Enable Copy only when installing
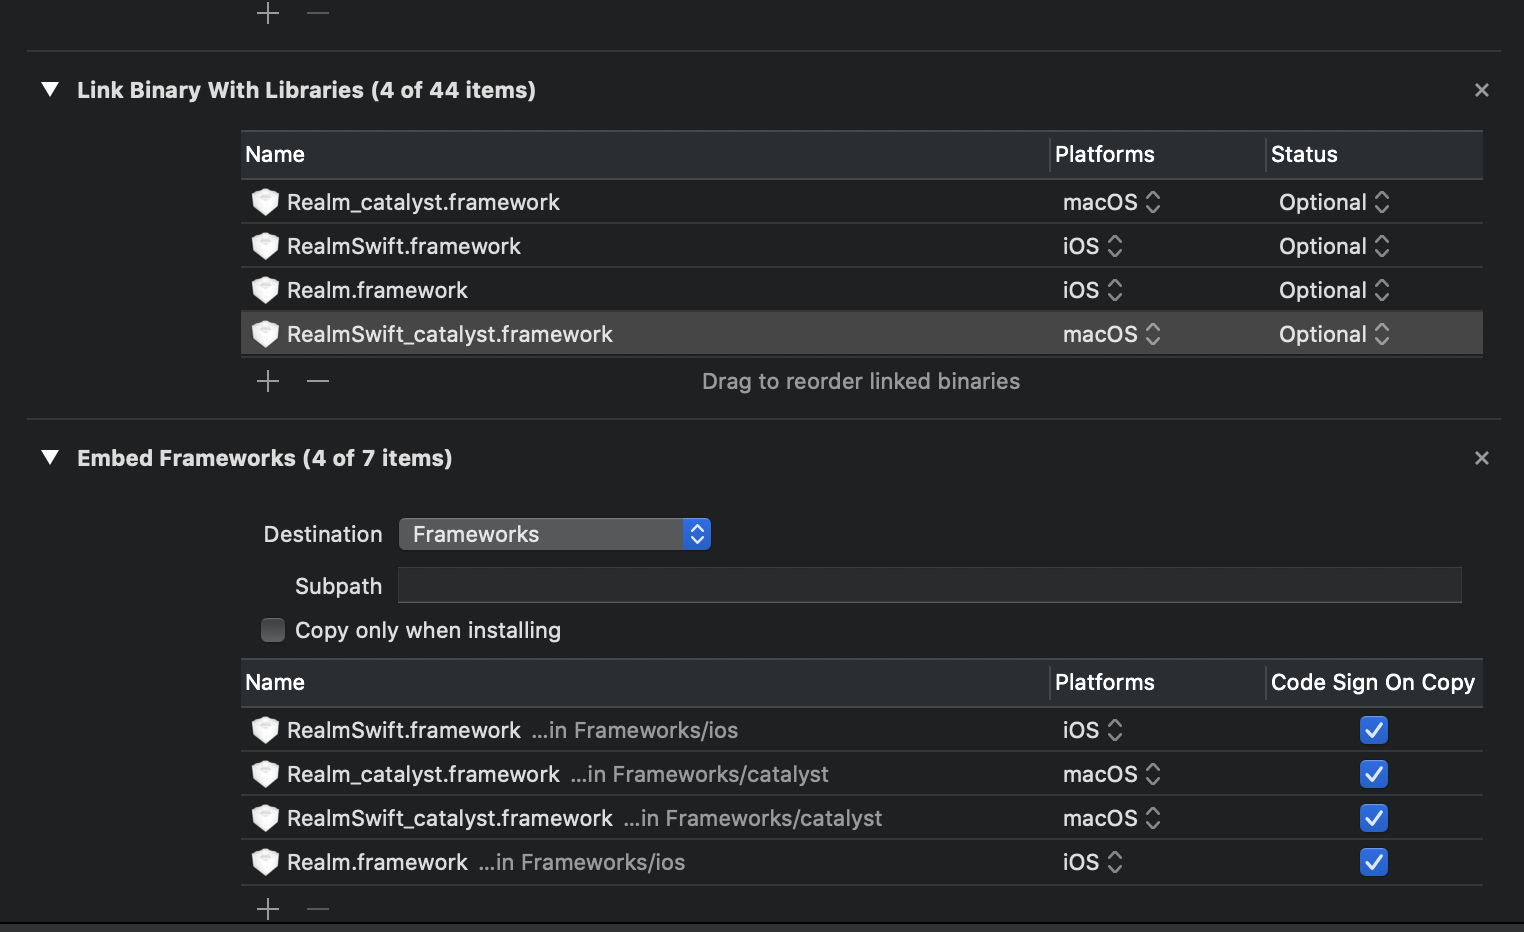The height and width of the screenshot is (932, 1524). coord(273,630)
